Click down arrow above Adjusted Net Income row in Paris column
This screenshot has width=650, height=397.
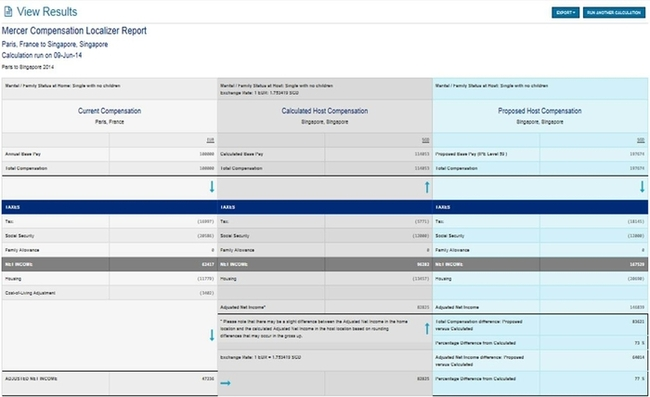212,335
